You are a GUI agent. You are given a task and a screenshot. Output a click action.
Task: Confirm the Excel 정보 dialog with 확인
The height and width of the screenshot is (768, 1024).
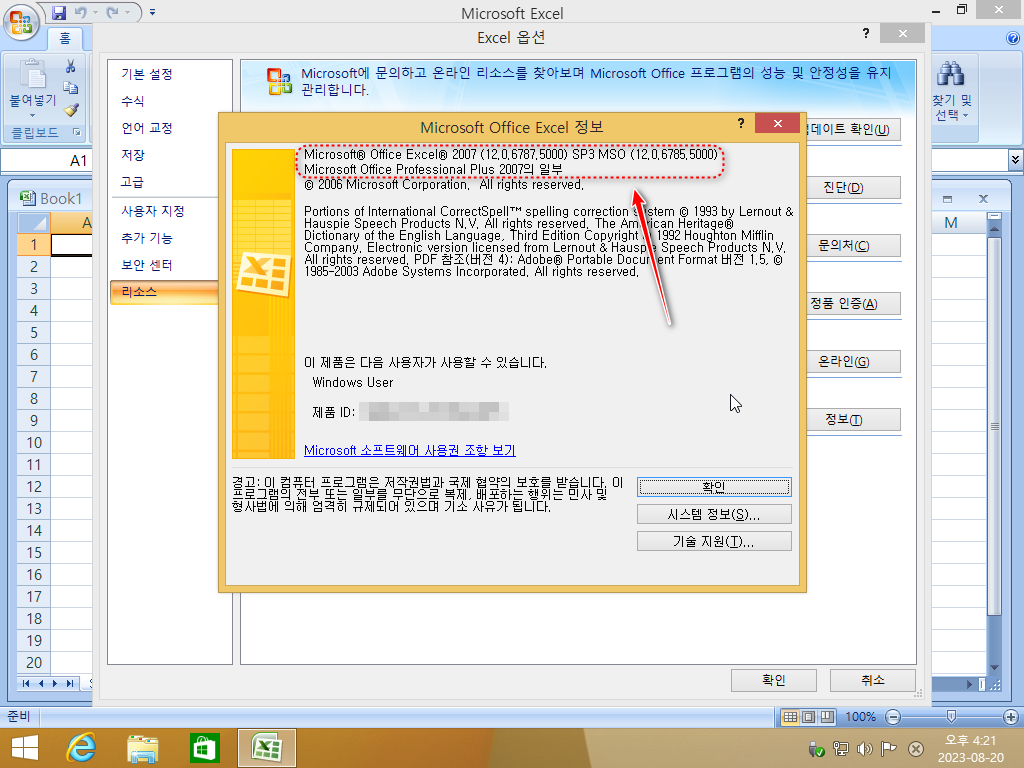pos(714,487)
